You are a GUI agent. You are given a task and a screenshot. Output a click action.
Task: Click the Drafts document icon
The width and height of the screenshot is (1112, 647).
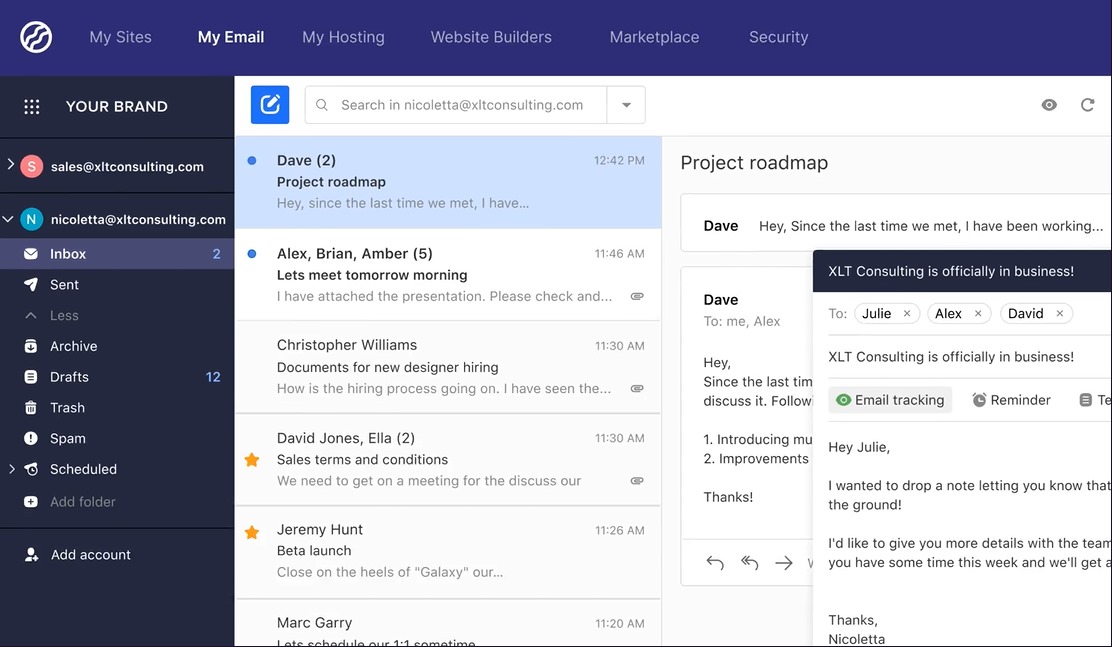(x=30, y=377)
